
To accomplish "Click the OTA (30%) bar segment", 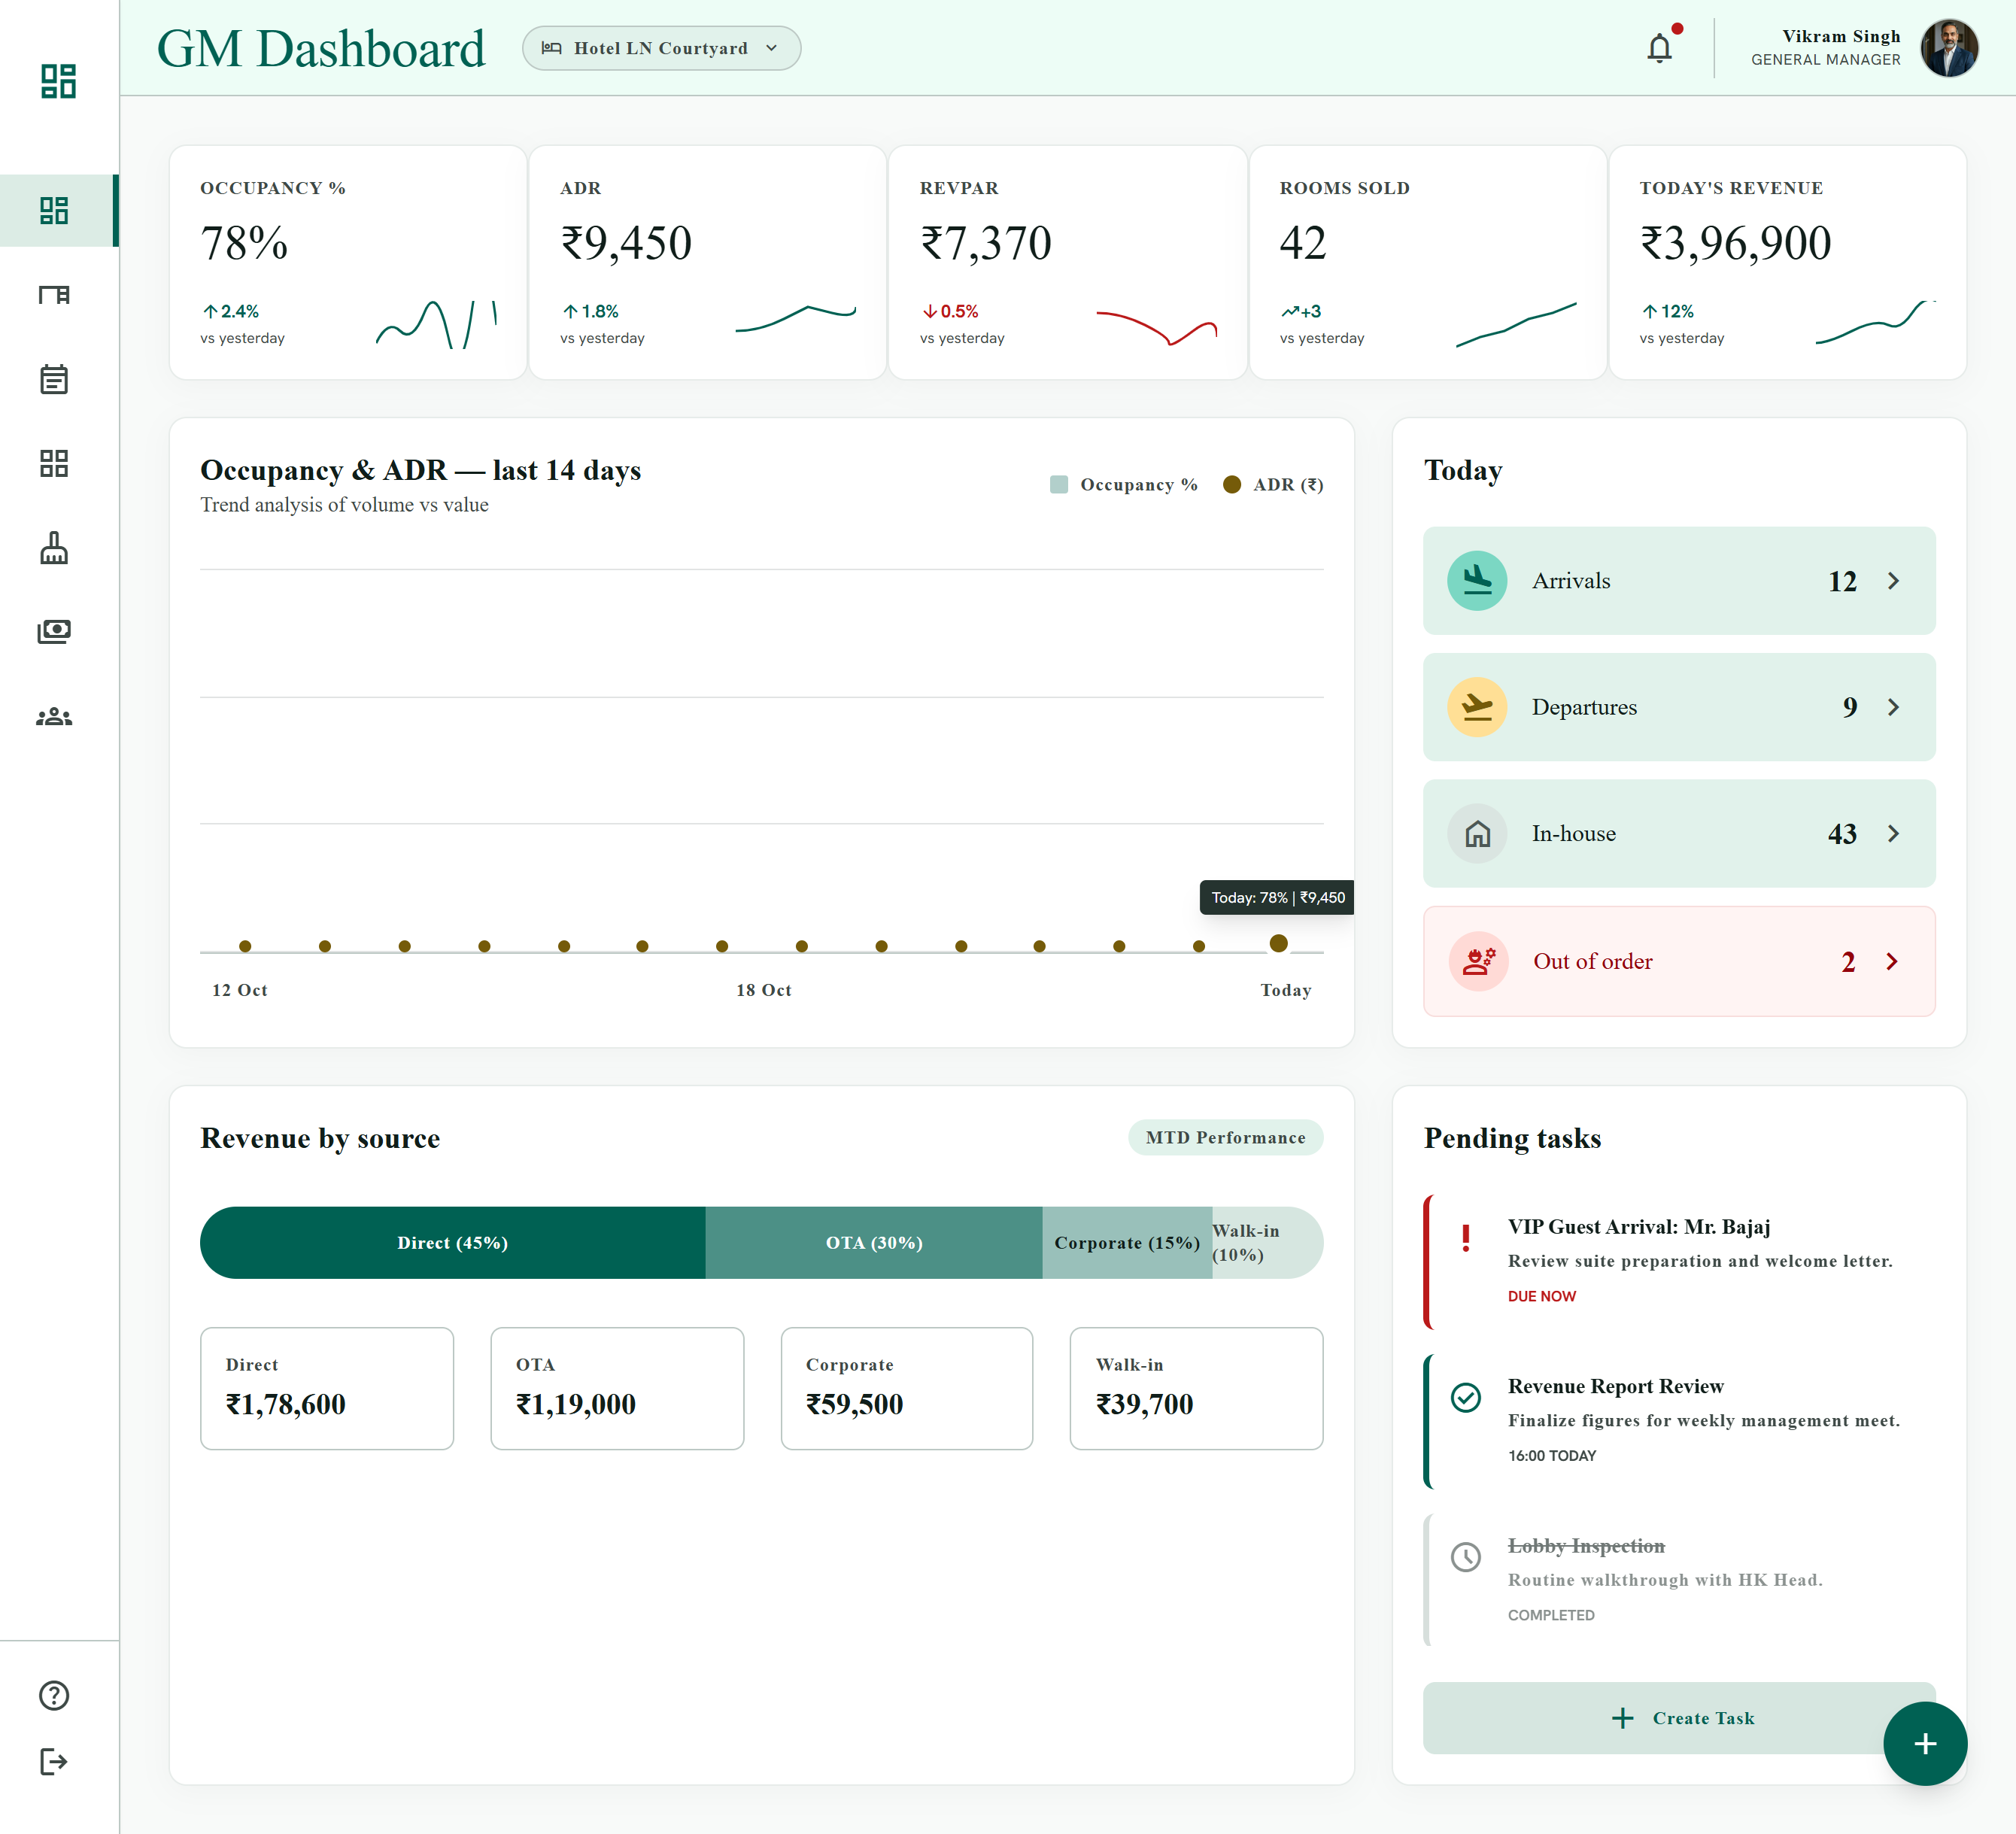I will point(874,1242).
